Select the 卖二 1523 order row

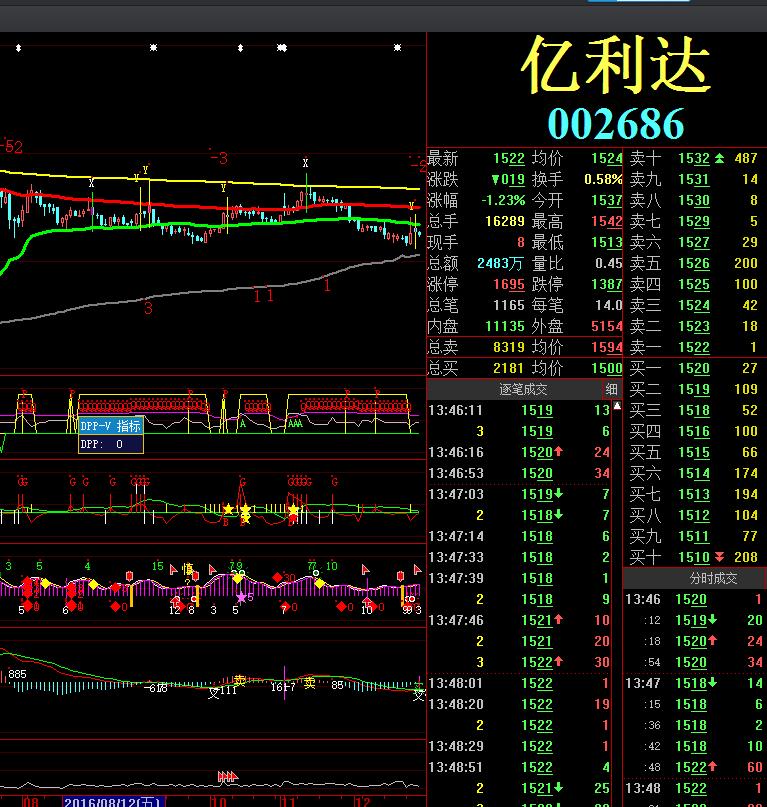click(x=694, y=326)
